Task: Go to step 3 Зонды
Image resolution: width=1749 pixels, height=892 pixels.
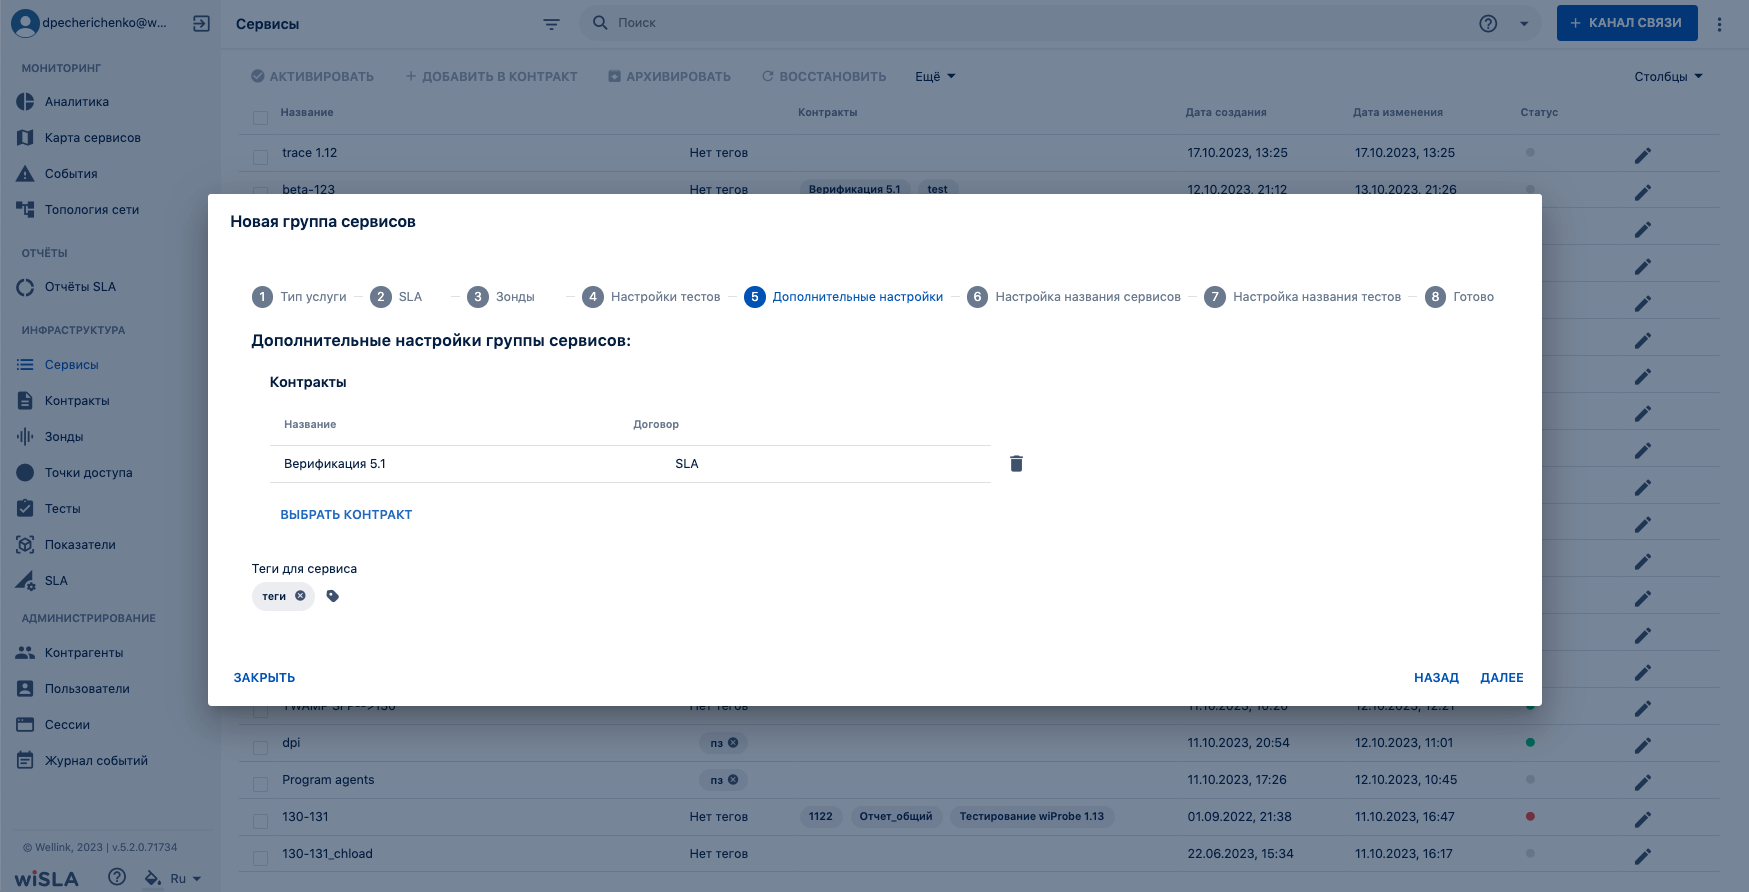Action: click(501, 297)
